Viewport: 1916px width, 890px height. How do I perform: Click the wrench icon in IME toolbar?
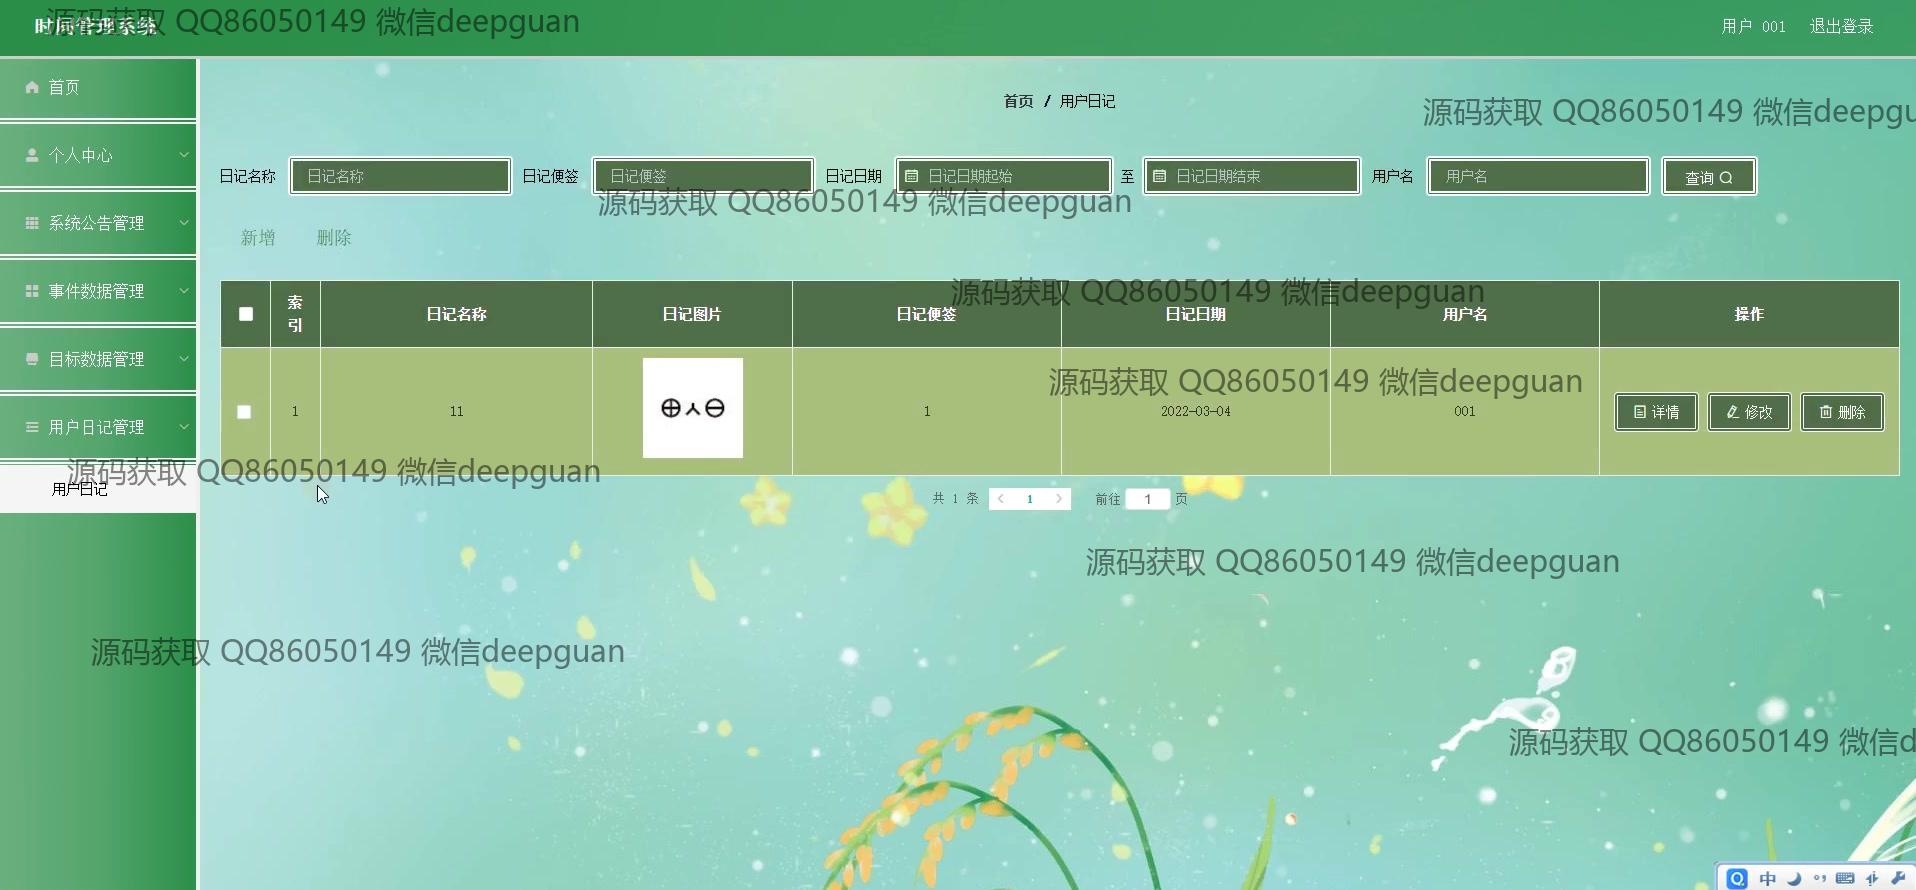(x=1898, y=878)
